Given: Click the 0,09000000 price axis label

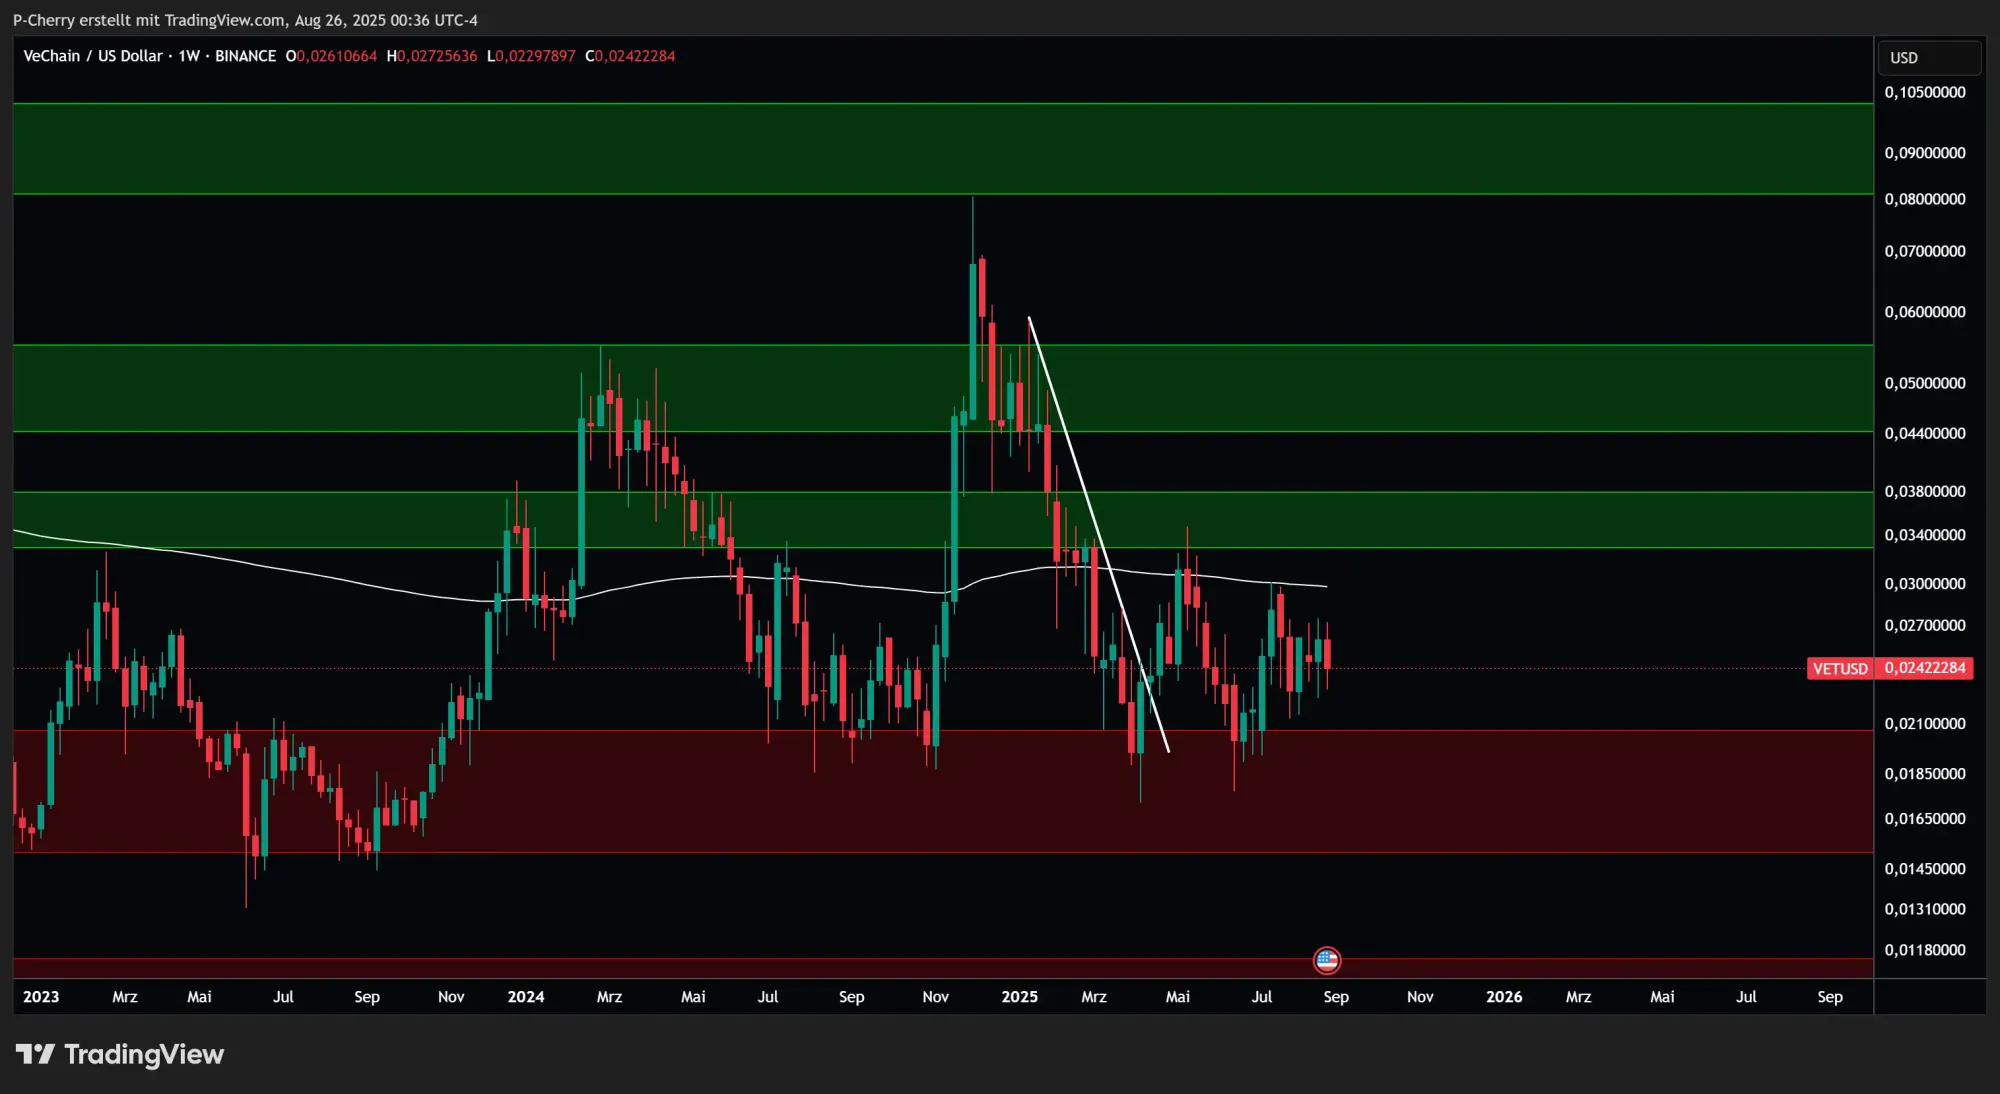Looking at the screenshot, I should [1925, 153].
